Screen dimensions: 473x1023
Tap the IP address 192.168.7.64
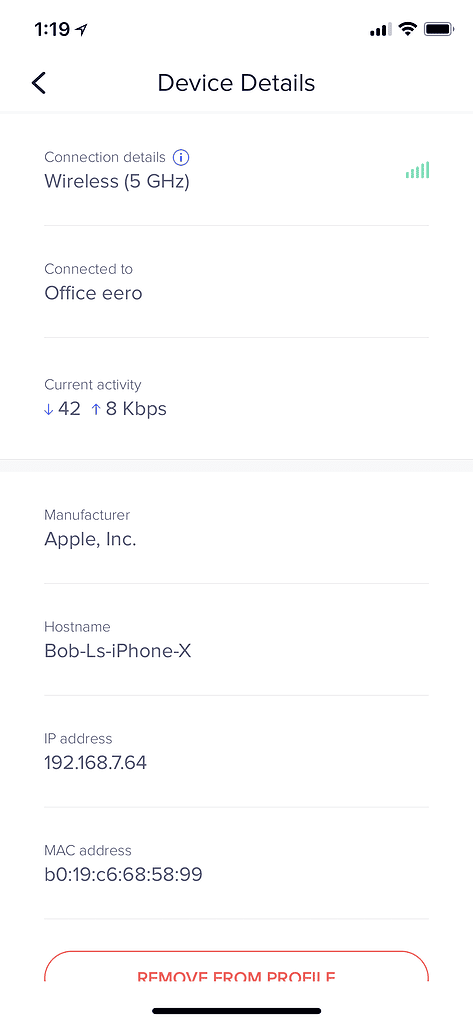point(96,762)
